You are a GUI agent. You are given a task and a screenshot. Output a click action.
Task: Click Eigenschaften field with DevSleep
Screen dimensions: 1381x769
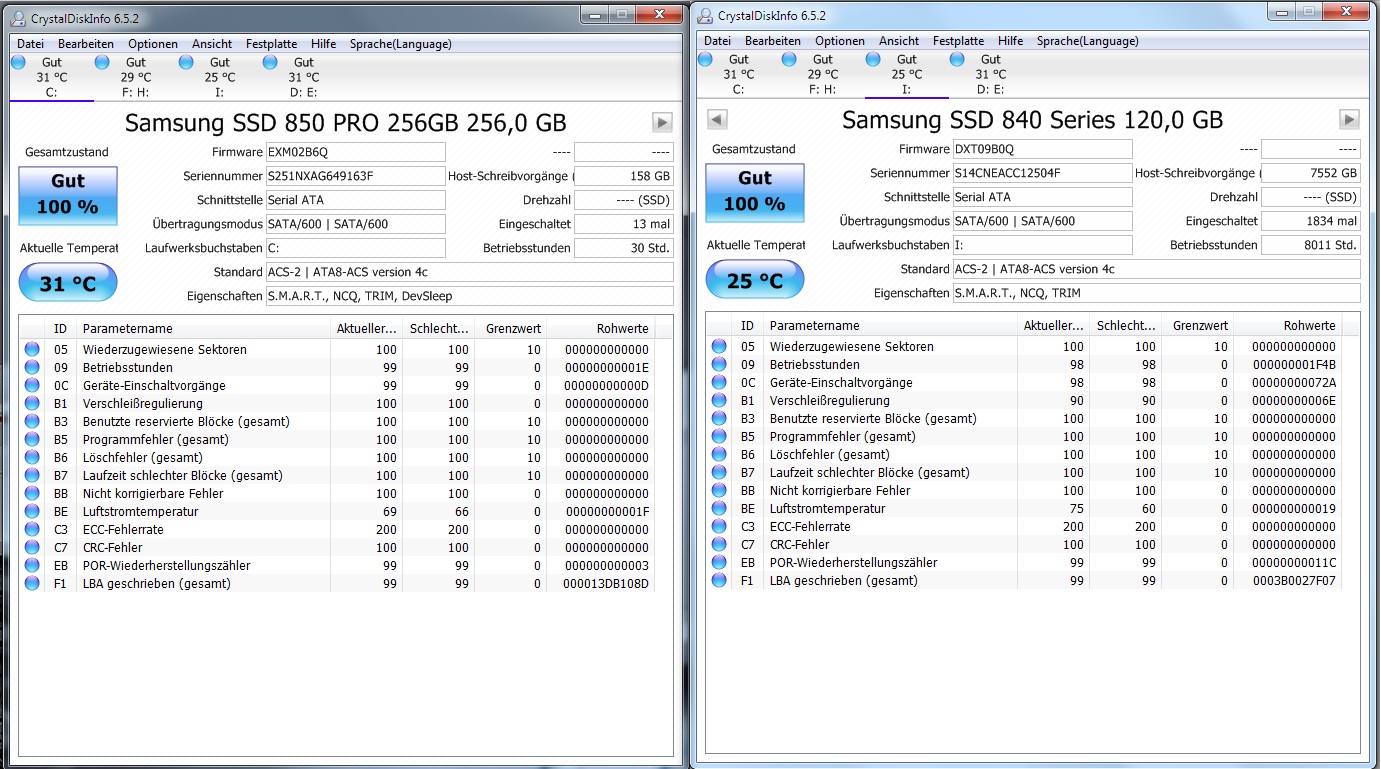(469, 296)
